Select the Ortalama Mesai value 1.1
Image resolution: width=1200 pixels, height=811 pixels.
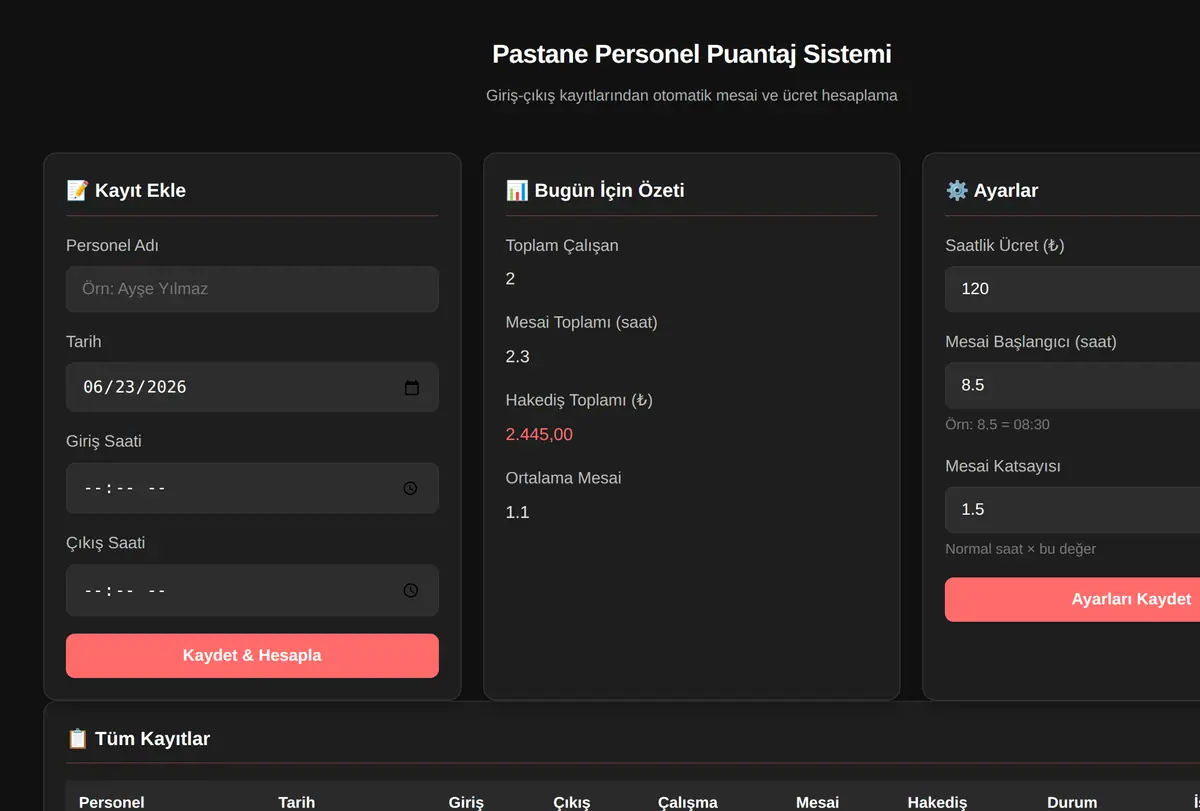[518, 512]
